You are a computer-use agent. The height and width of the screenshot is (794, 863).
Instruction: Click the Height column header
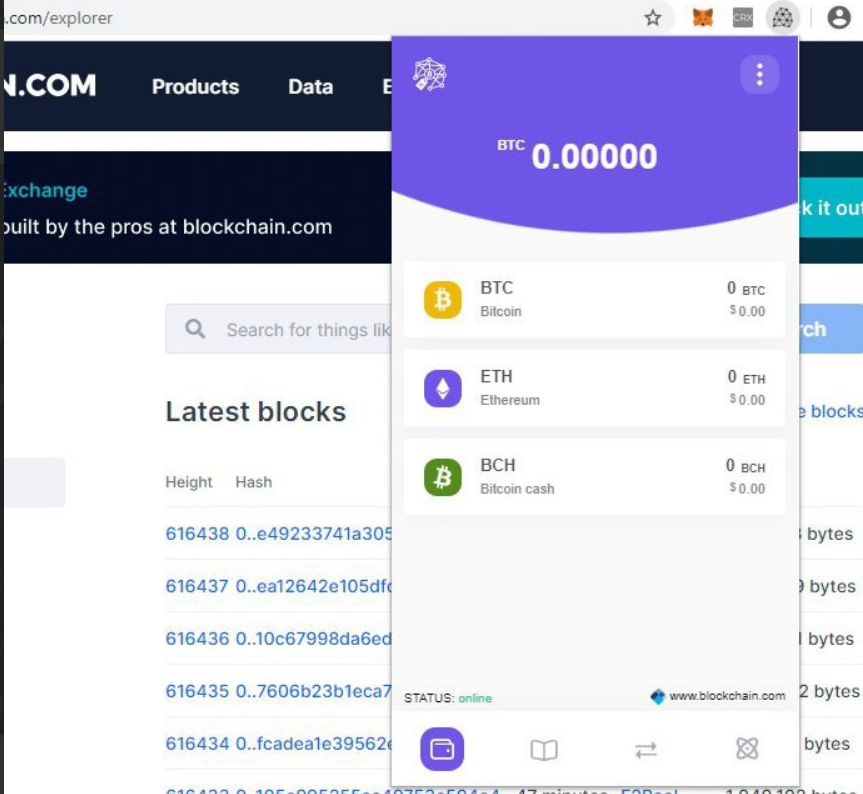point(189,482)
